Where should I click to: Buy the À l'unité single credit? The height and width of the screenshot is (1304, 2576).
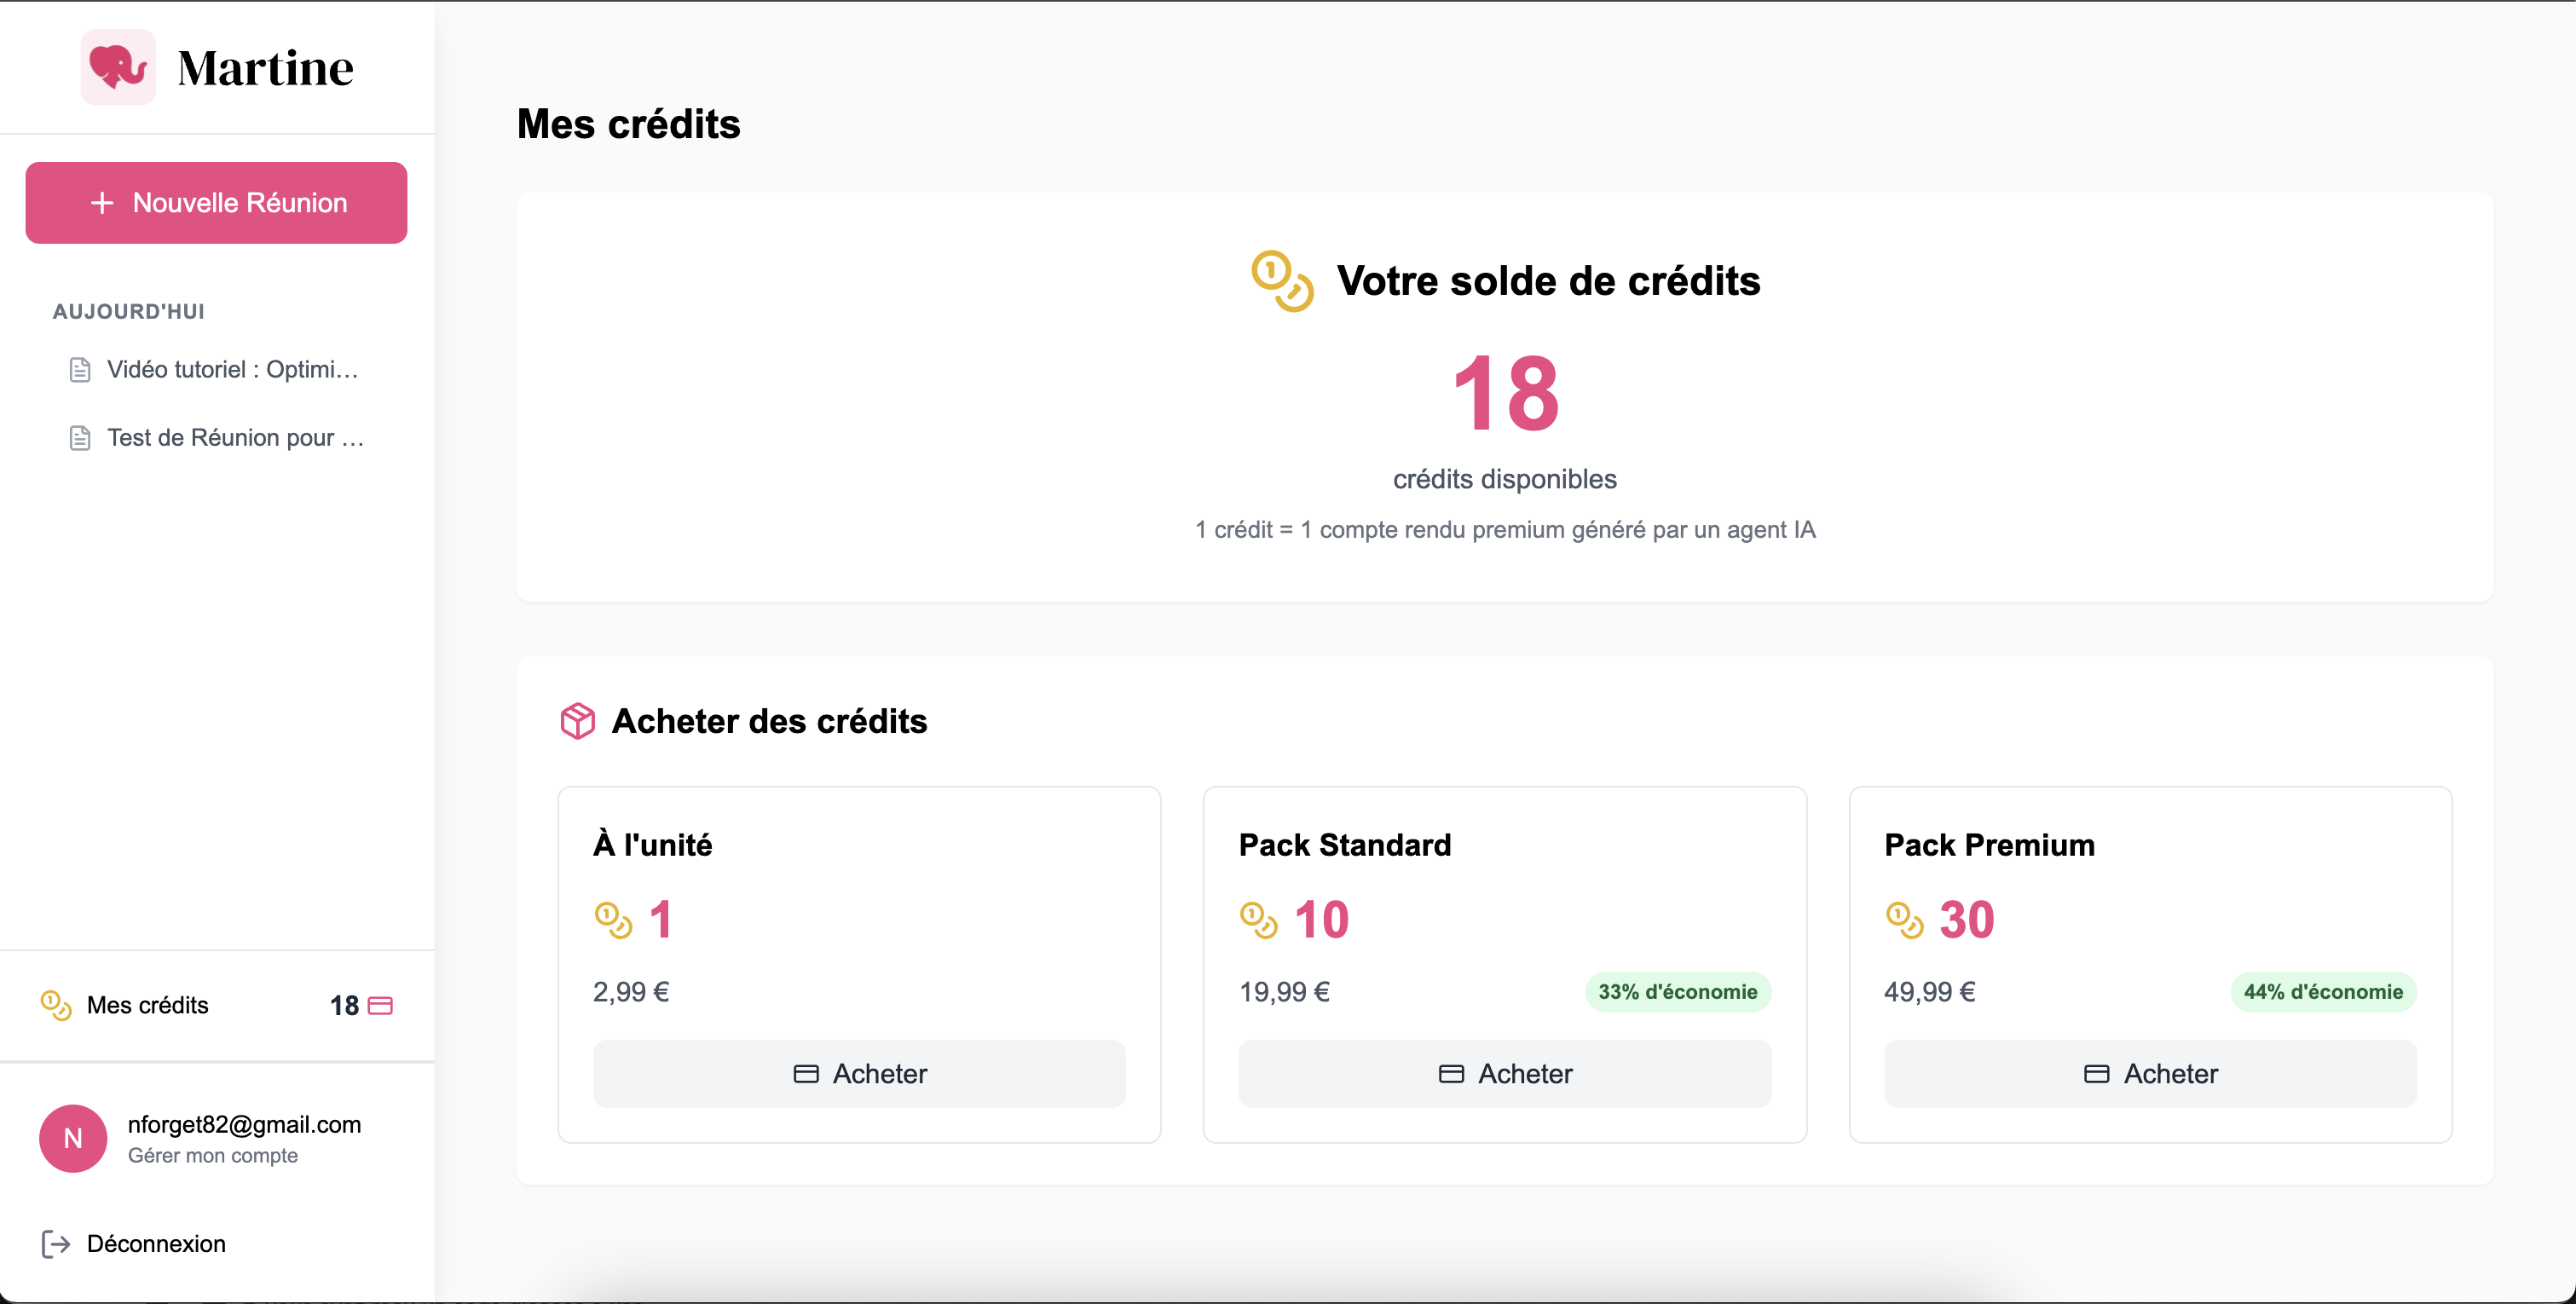[x=859, y=1073]
